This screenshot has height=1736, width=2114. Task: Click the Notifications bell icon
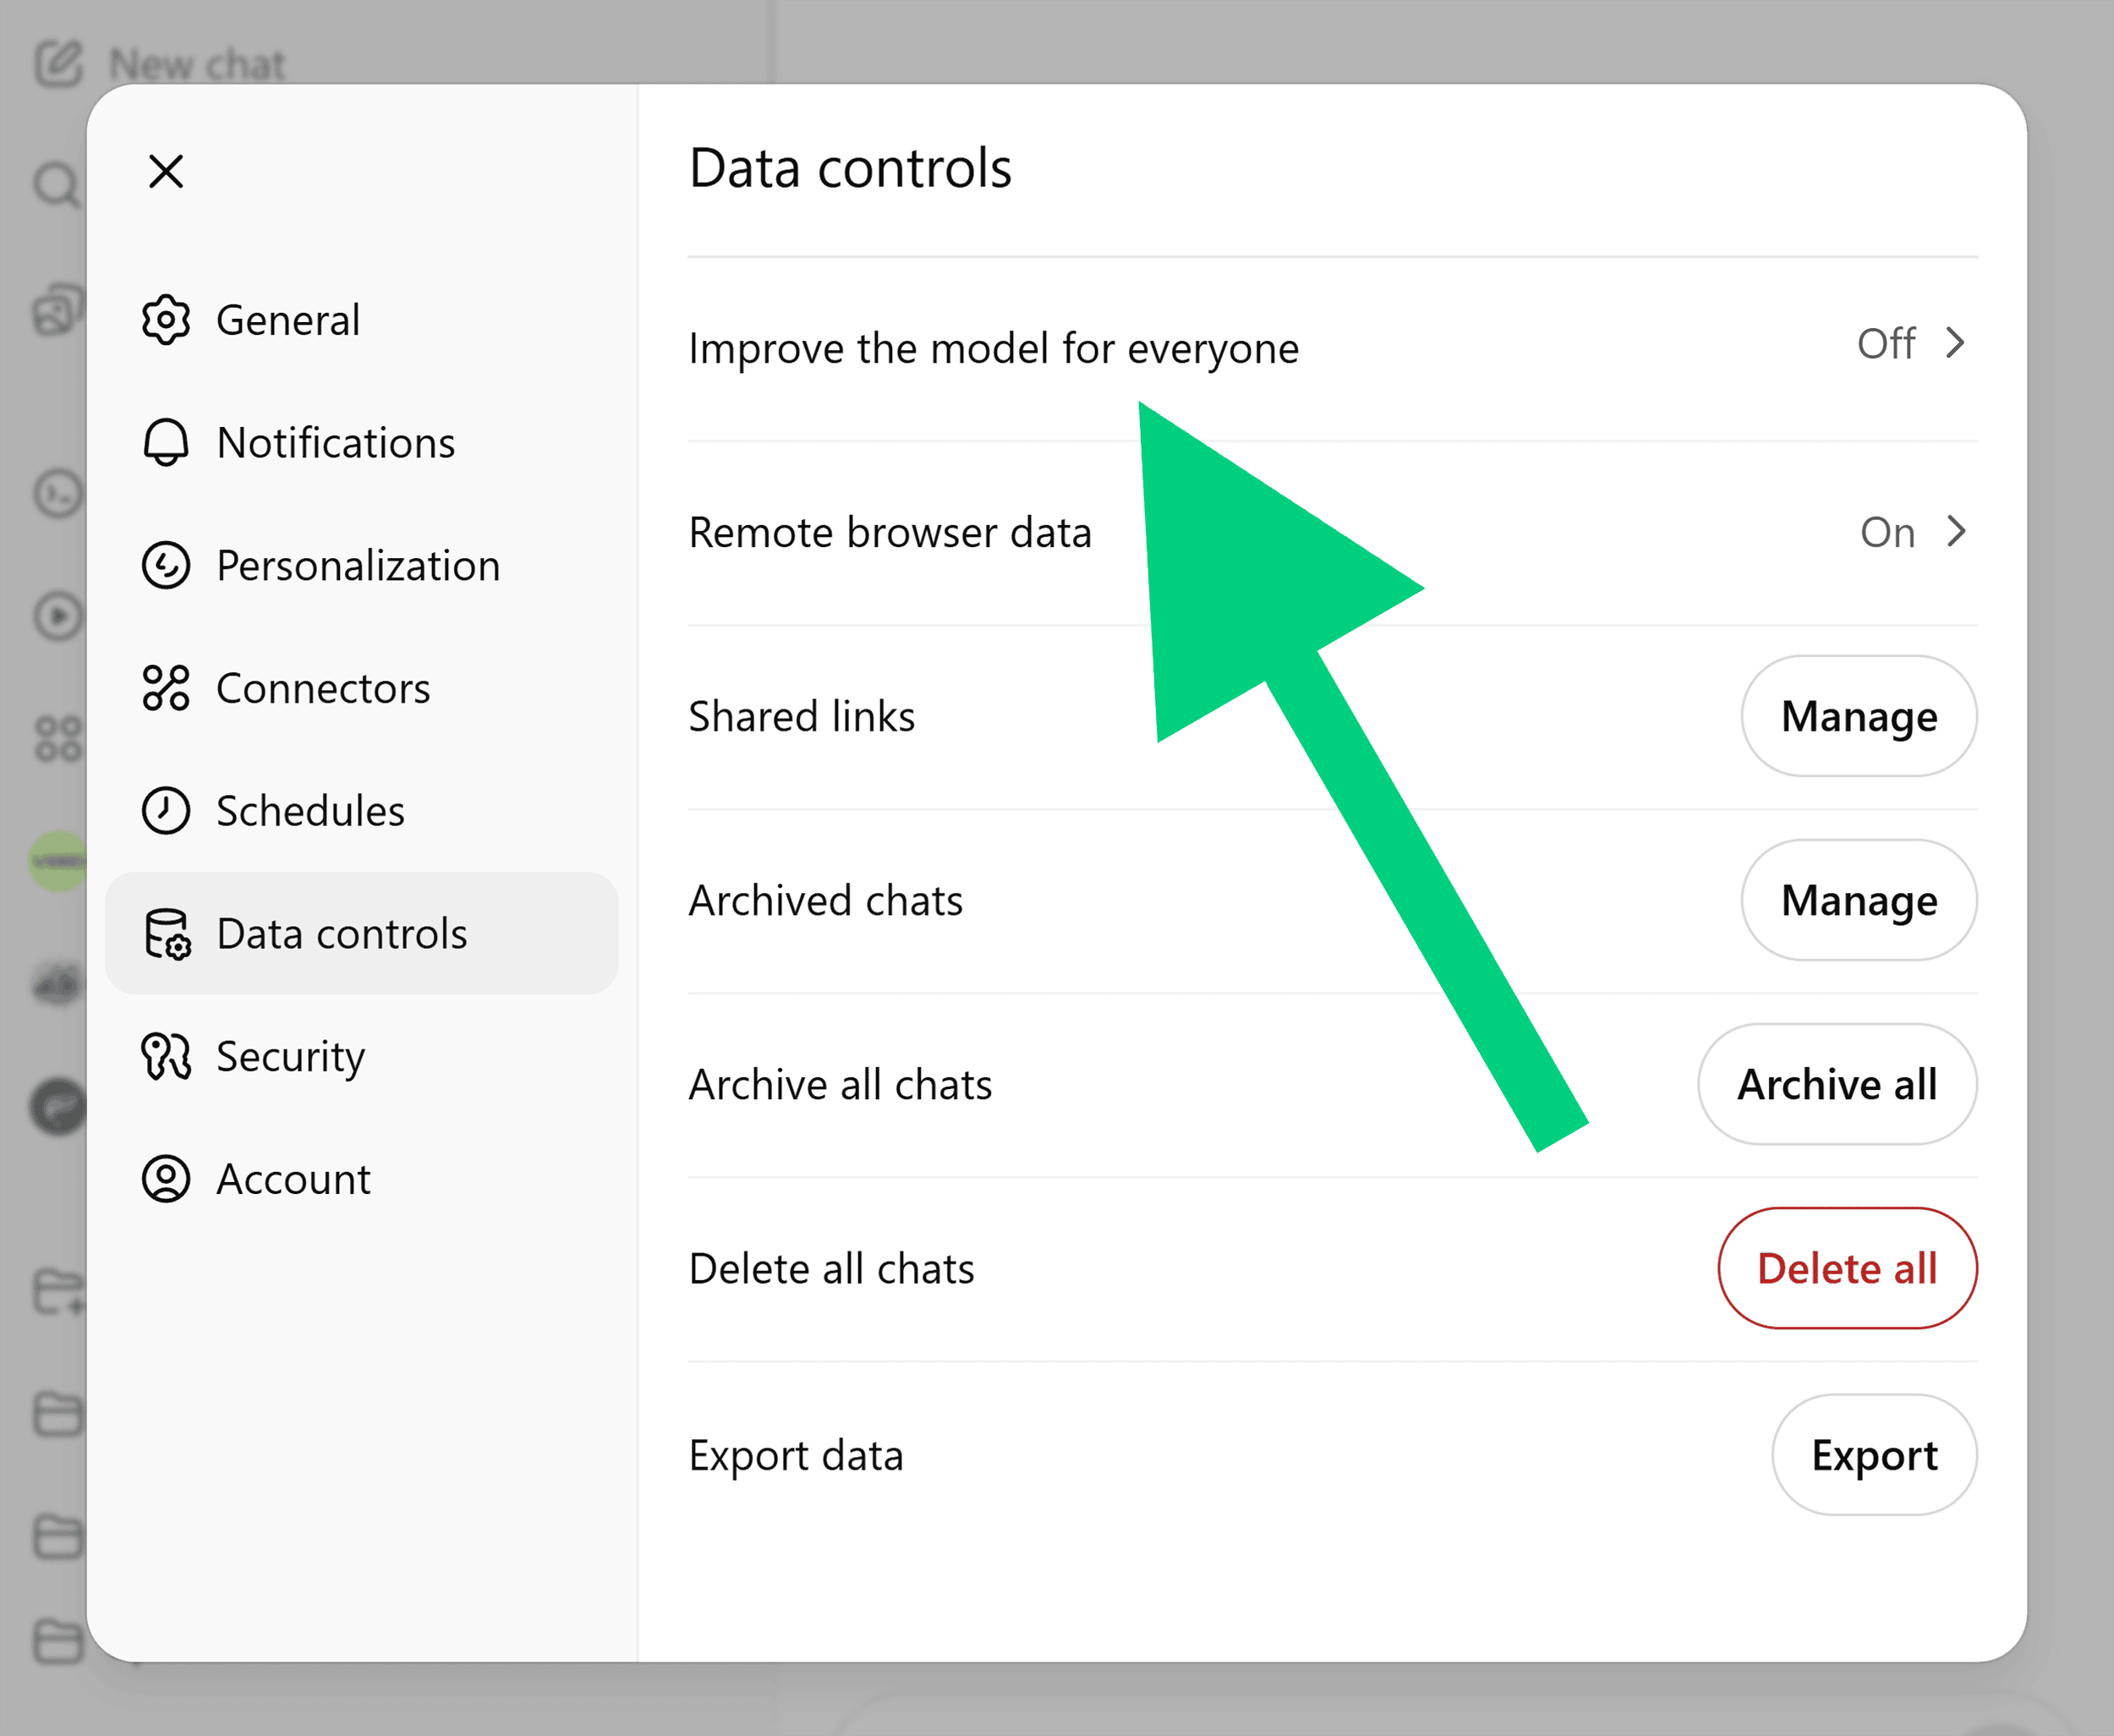[166, 442]
